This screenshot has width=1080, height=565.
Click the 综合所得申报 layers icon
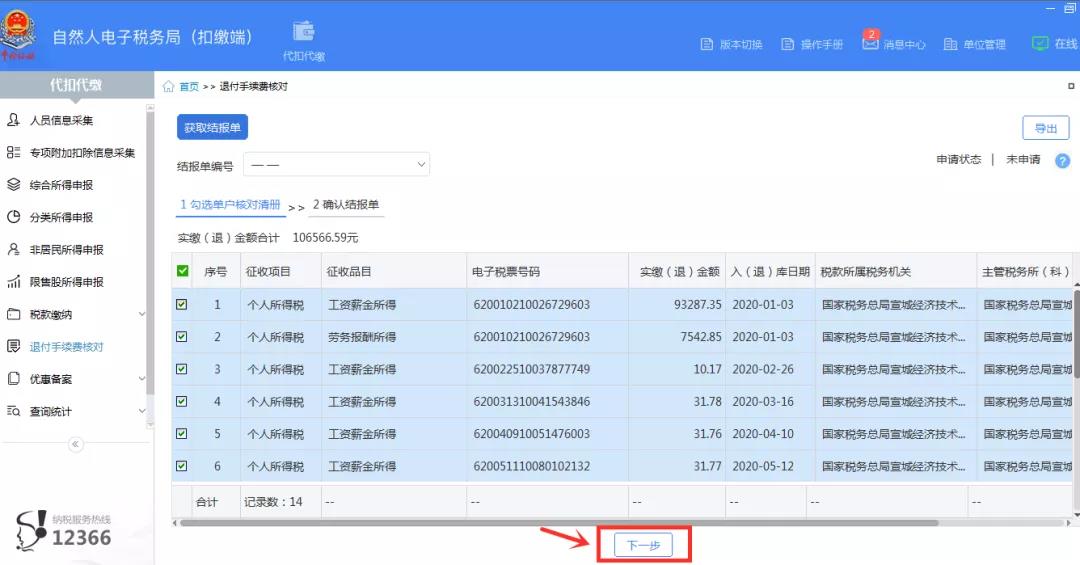coord(13,185)
